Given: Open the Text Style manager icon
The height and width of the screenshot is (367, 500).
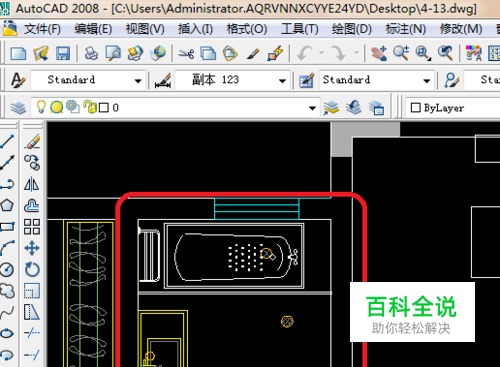Looking at the screenshot, I should coord(17,80).
